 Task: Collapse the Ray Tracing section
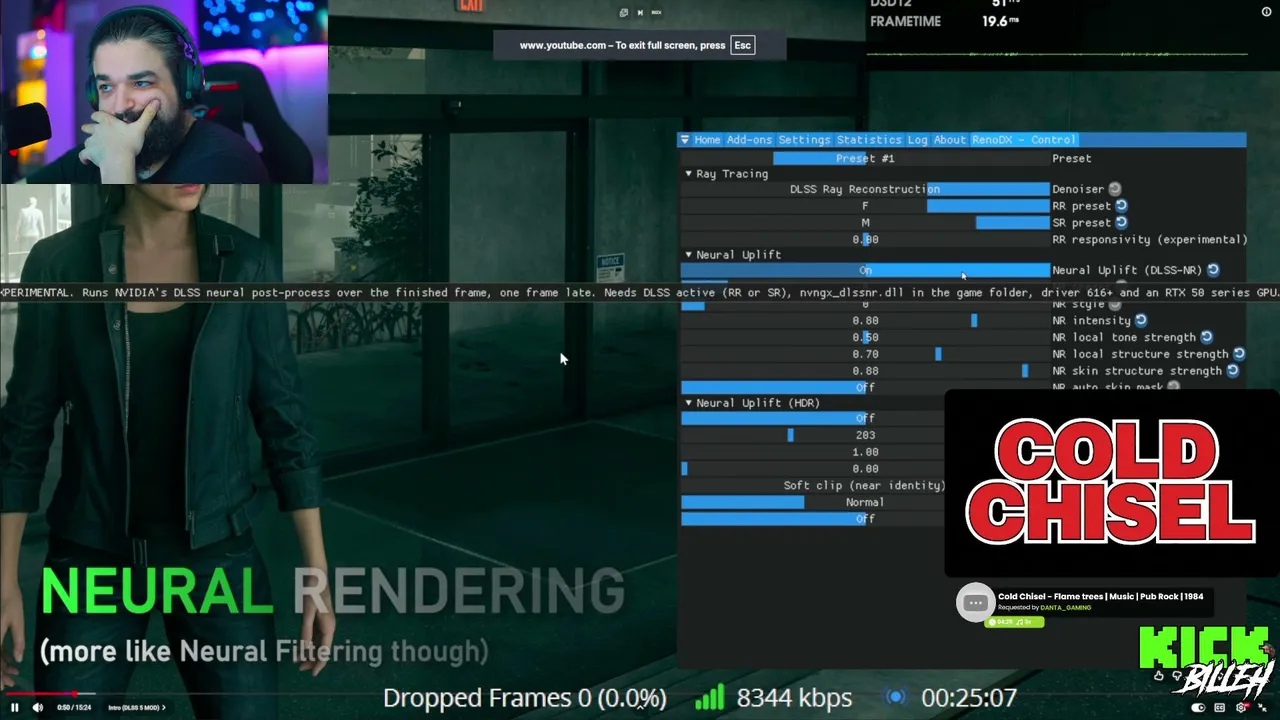688,174
